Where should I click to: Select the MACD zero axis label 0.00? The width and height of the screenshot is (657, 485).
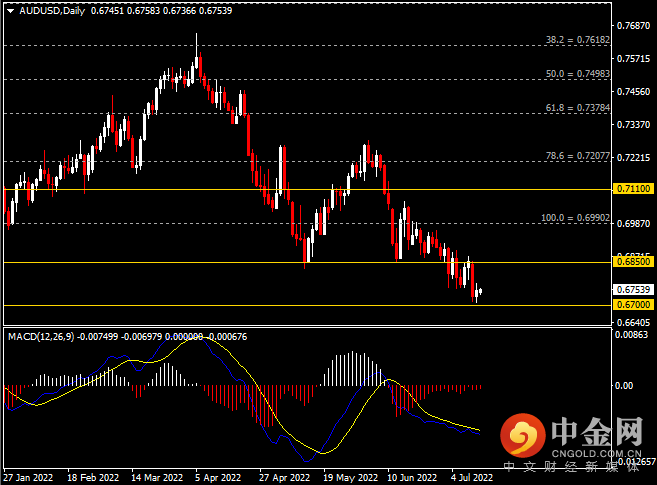click(x=624, y=386)
